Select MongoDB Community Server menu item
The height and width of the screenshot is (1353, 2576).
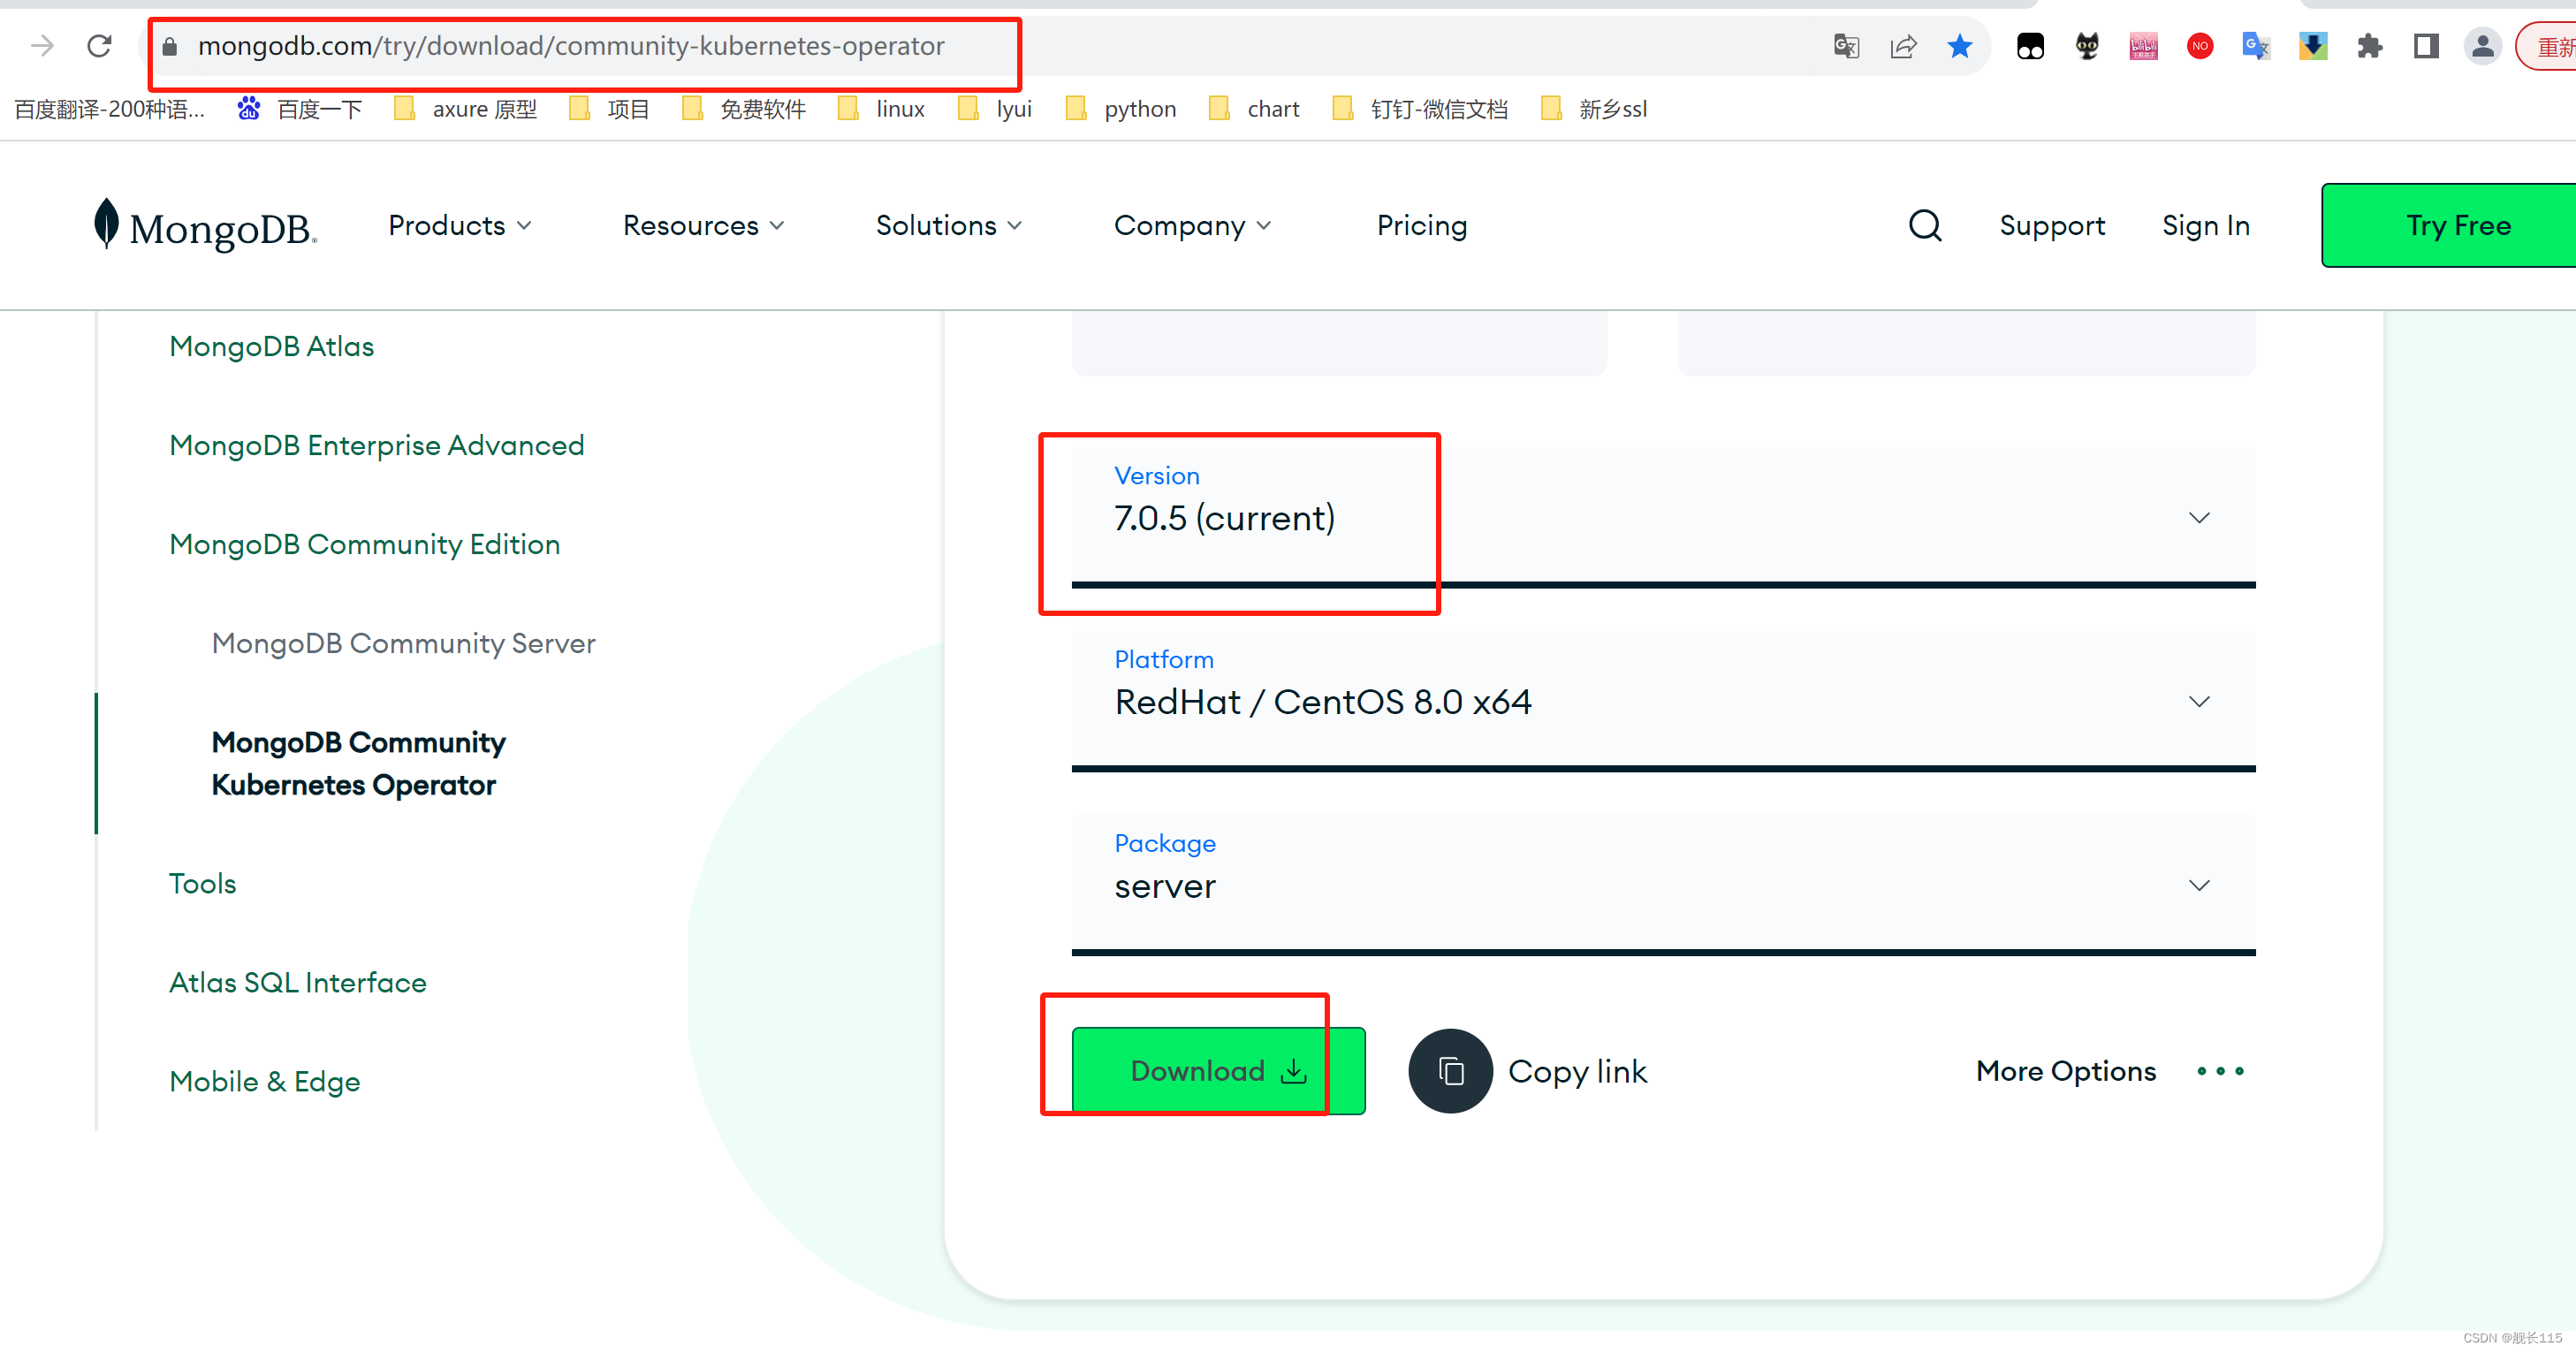point(402,642)
